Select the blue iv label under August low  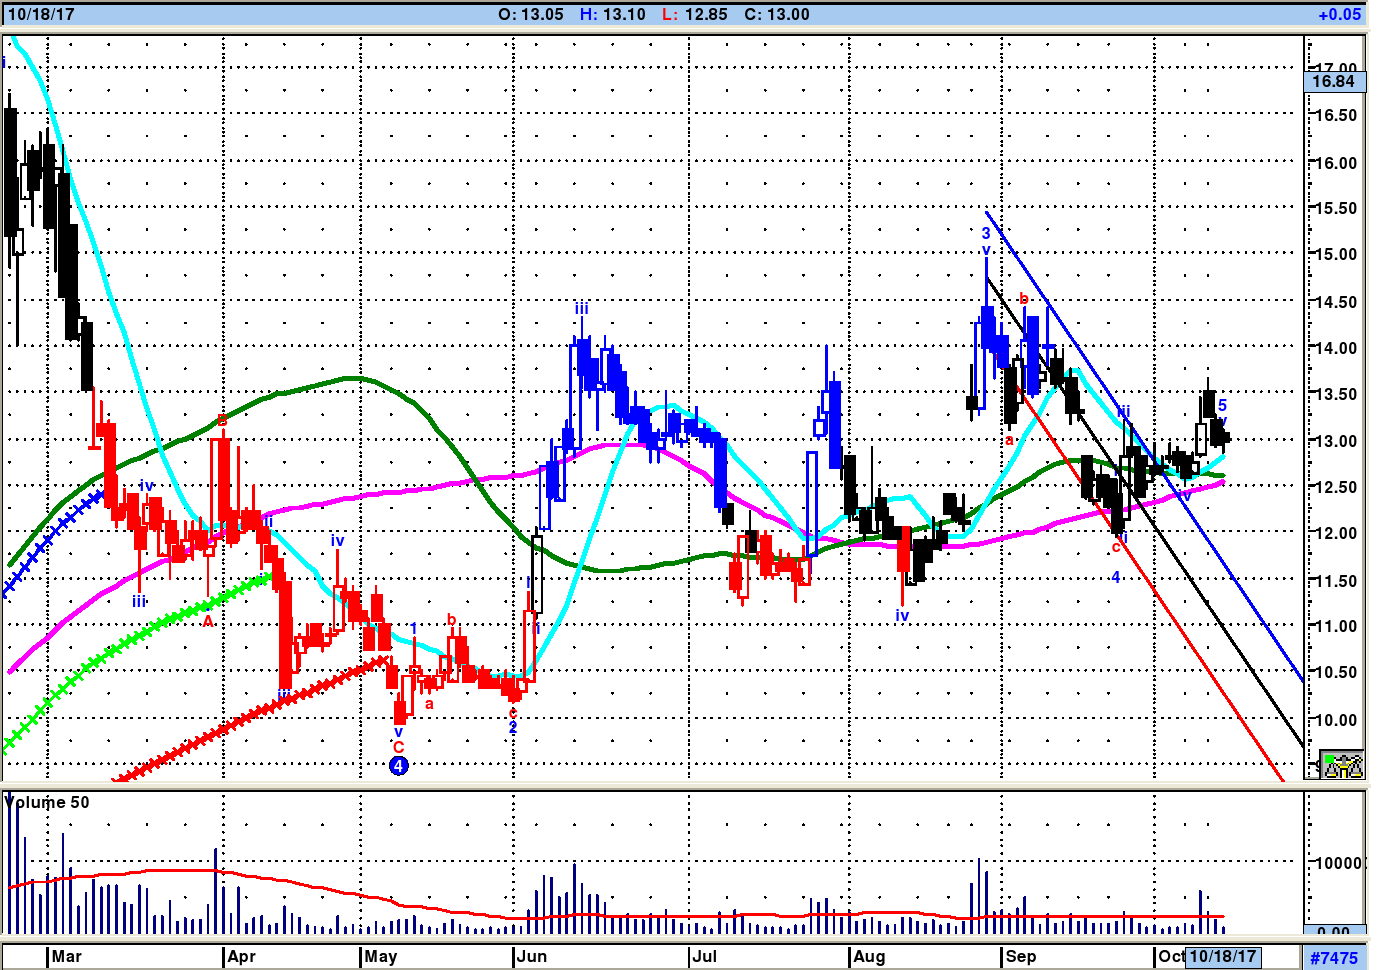point(902,616)
